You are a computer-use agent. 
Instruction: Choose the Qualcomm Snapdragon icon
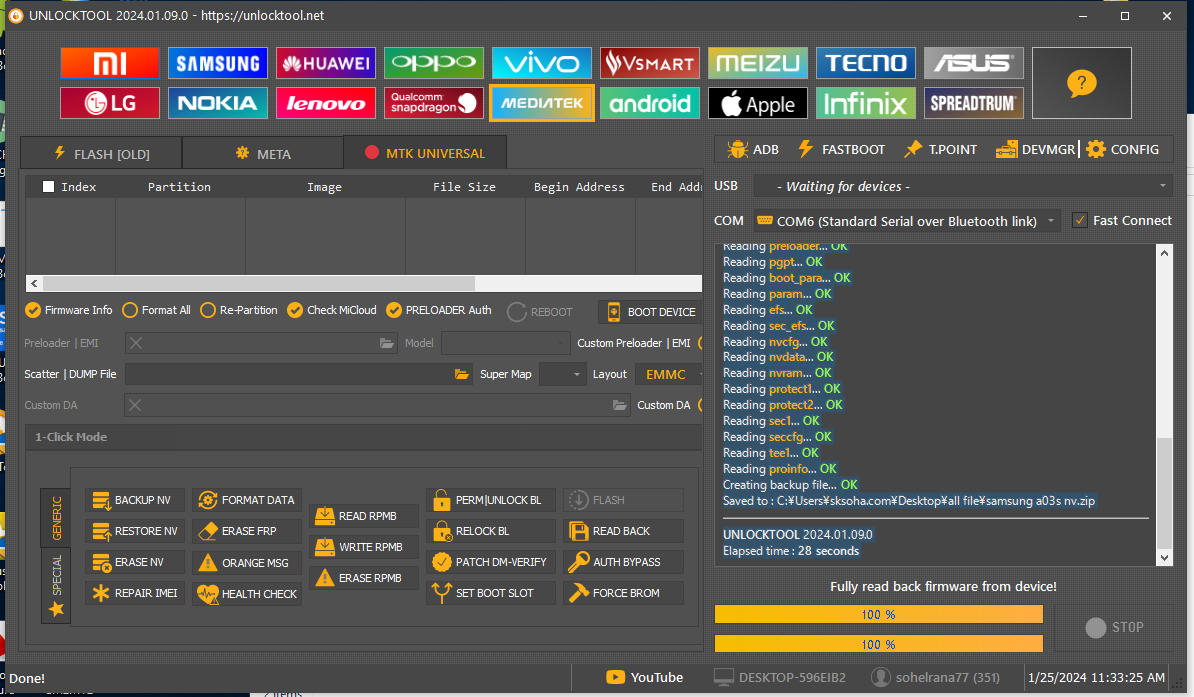pos(434,102)
